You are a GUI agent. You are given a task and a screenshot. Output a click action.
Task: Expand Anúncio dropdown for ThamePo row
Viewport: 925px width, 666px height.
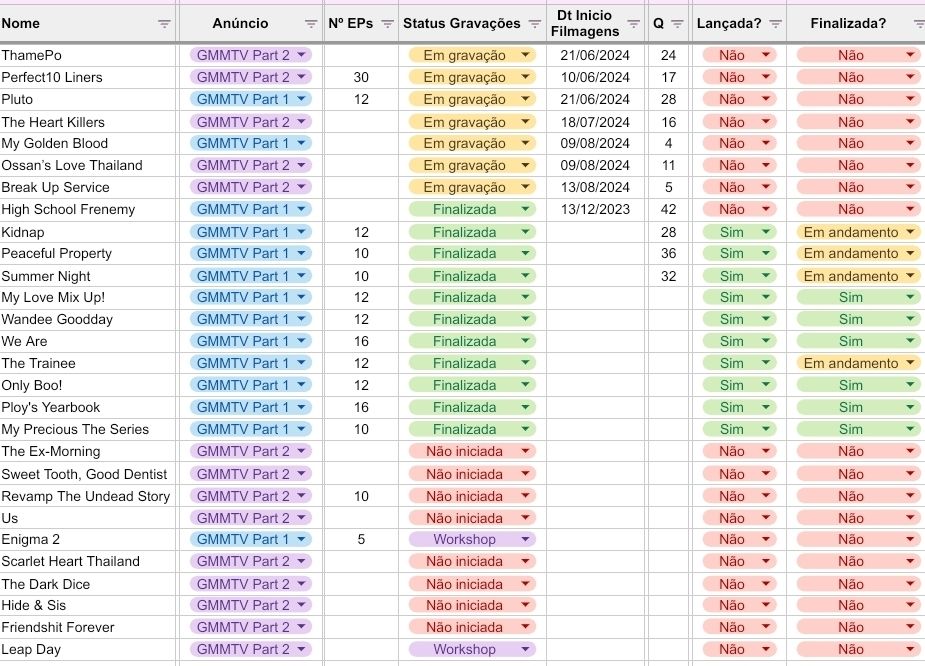tap(301, 55)
